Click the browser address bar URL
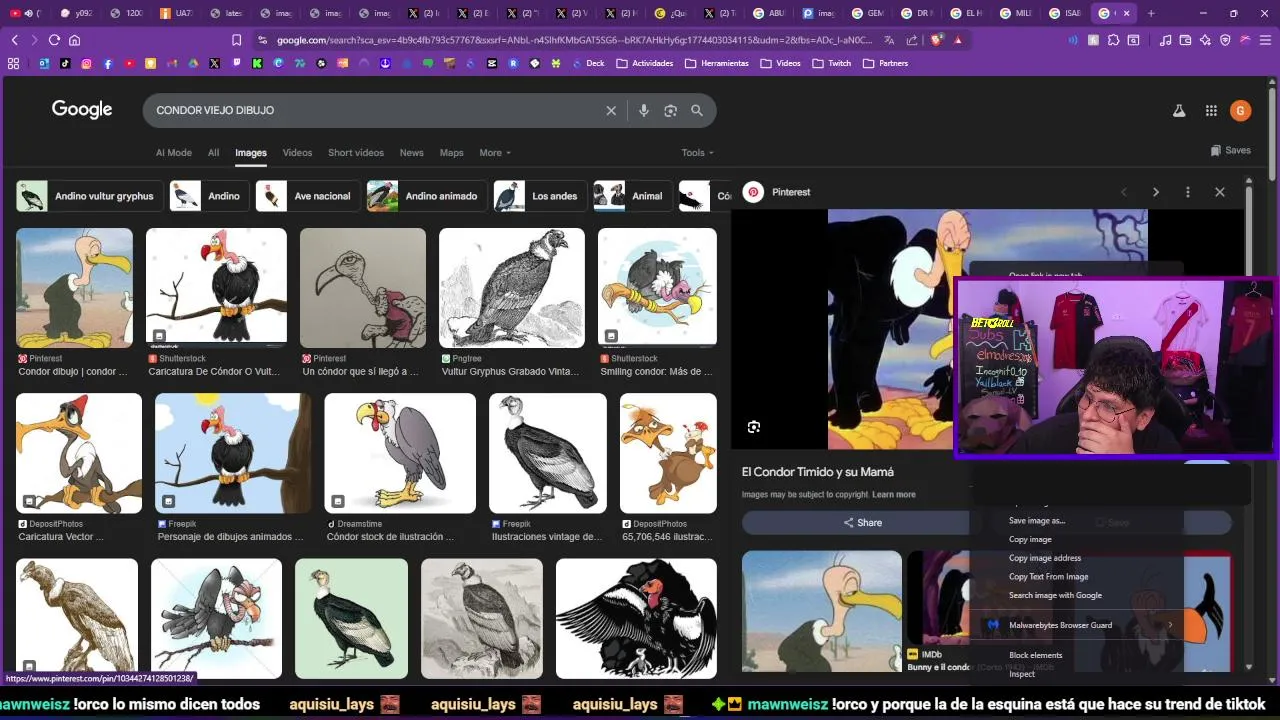The image size is (1280, 720). point(575,40)
